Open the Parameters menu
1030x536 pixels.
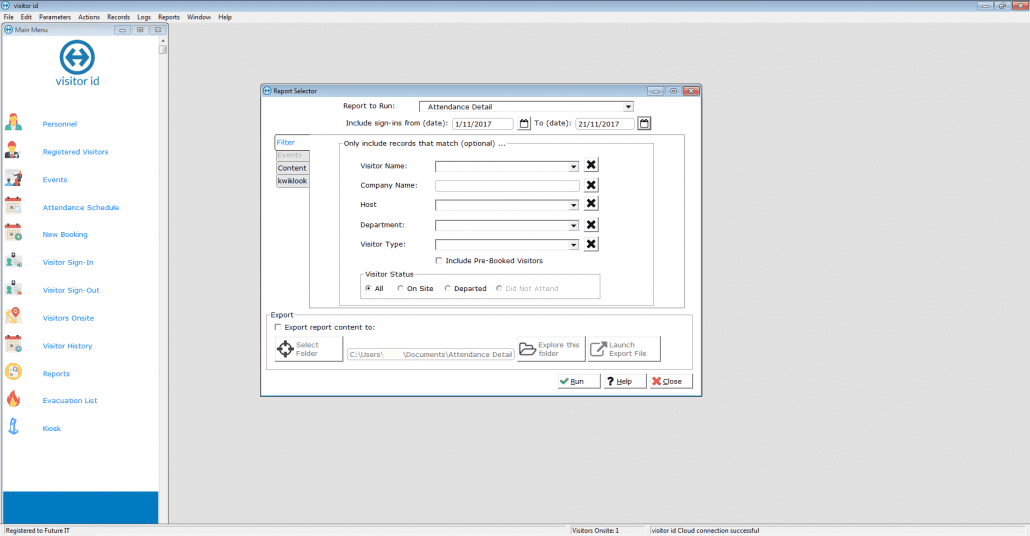55,17
